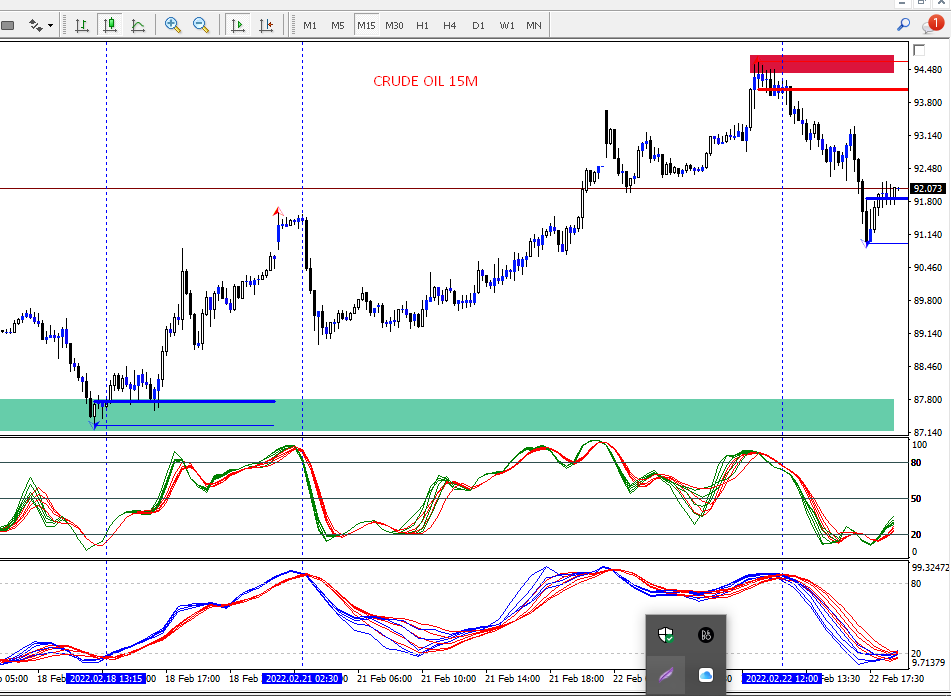Select the active M15 timeframe button
The image size is (951, 696).
[366, 25]
